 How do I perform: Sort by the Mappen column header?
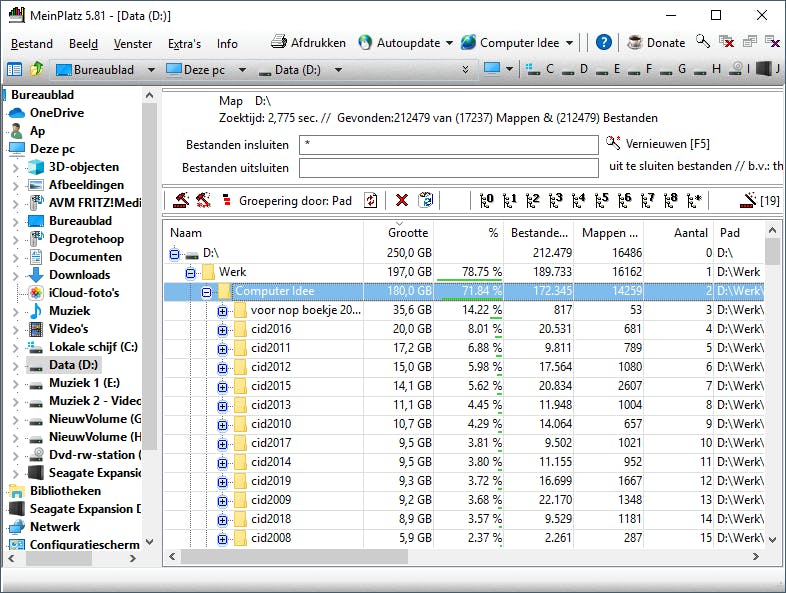[x=609, y=233]
